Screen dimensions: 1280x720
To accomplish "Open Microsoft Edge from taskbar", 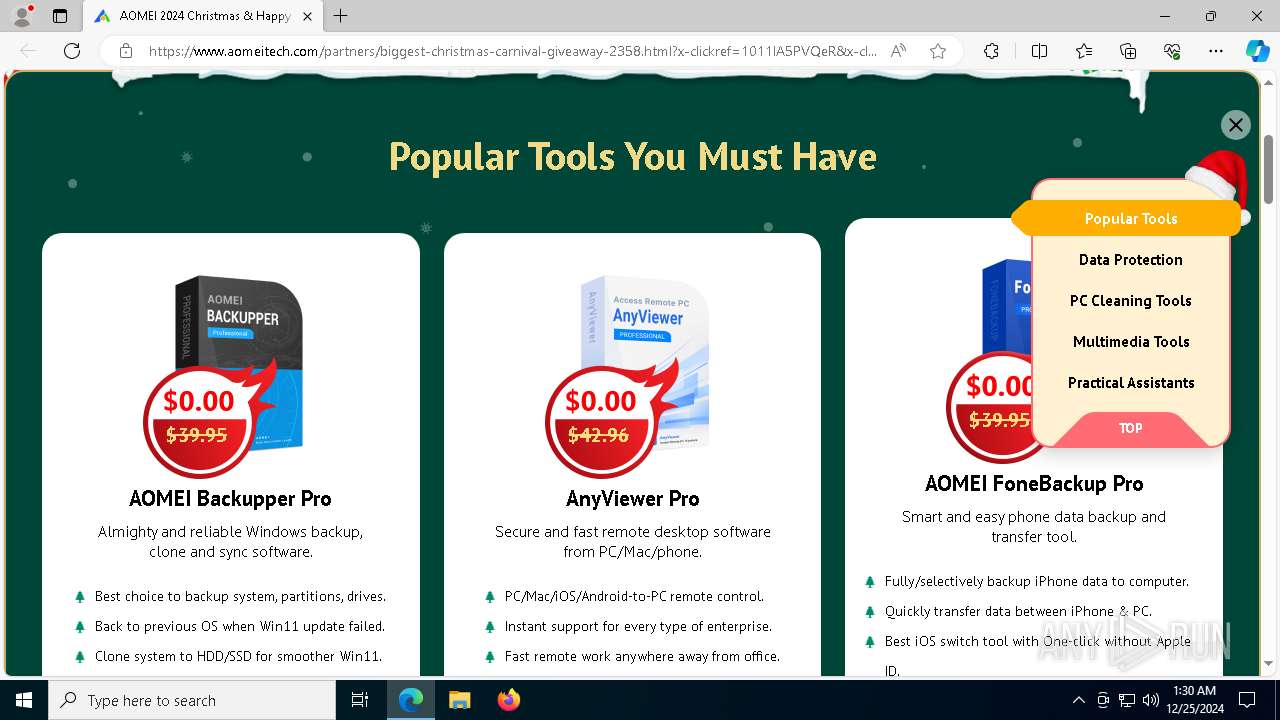I will (411, 700).
